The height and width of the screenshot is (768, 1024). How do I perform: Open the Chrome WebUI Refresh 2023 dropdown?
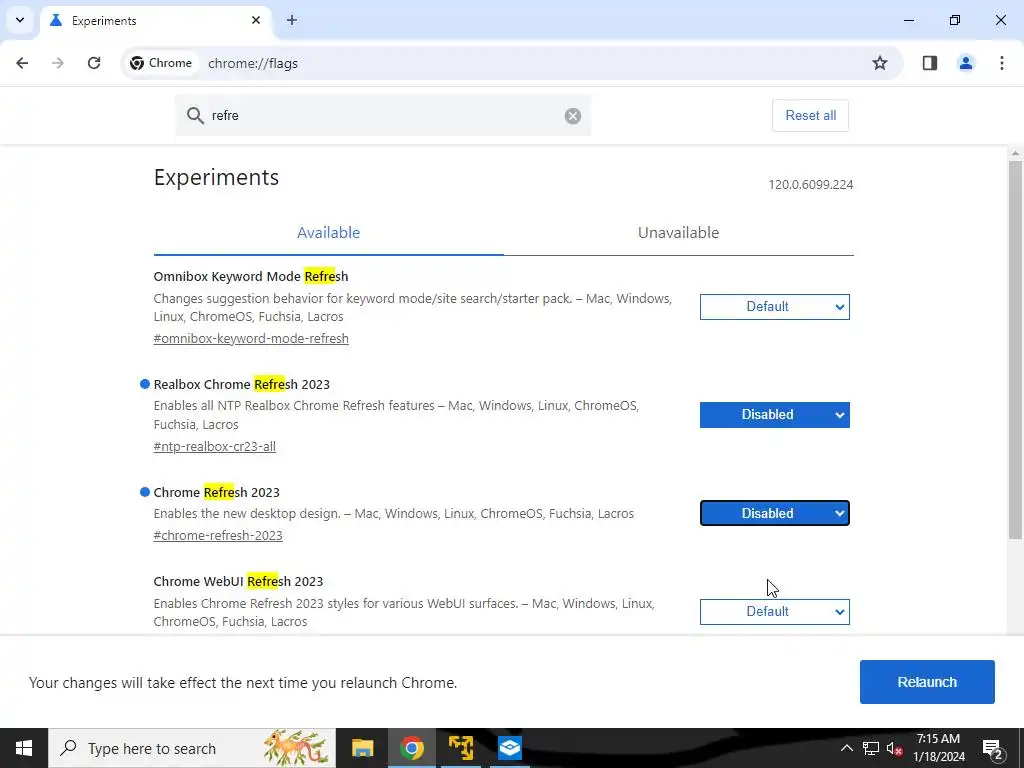tap(775, 612)
